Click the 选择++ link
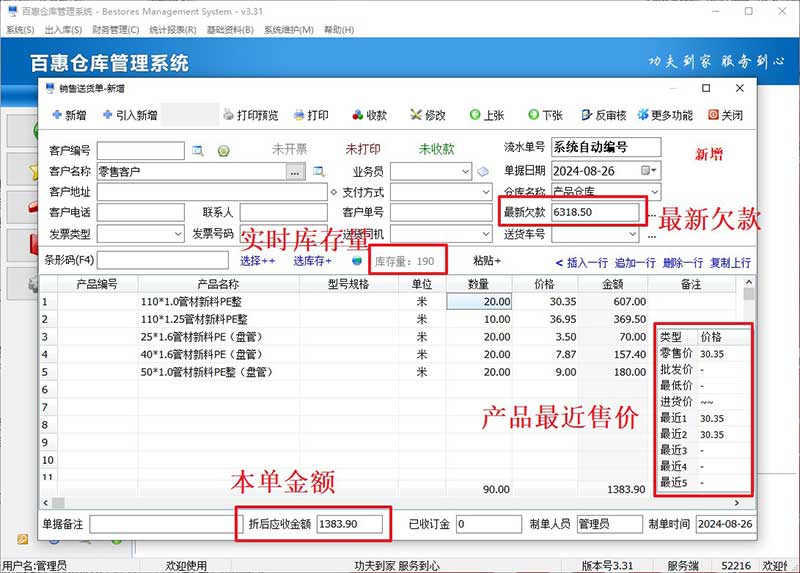This screenshot has height=573, width=800. point(258,261)
